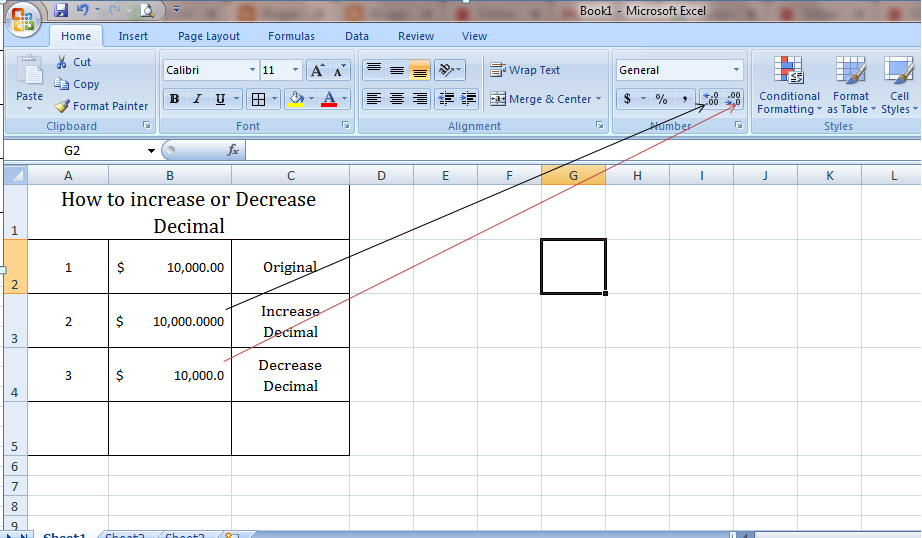
Task: Select the cell containing 10,000.0000
Action: (170, 321)
